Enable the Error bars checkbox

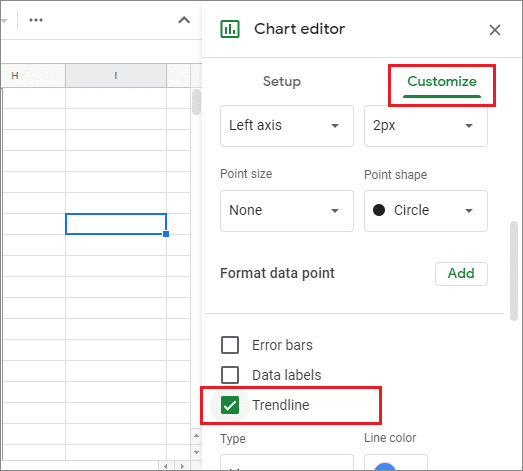[x=230, y=345]
